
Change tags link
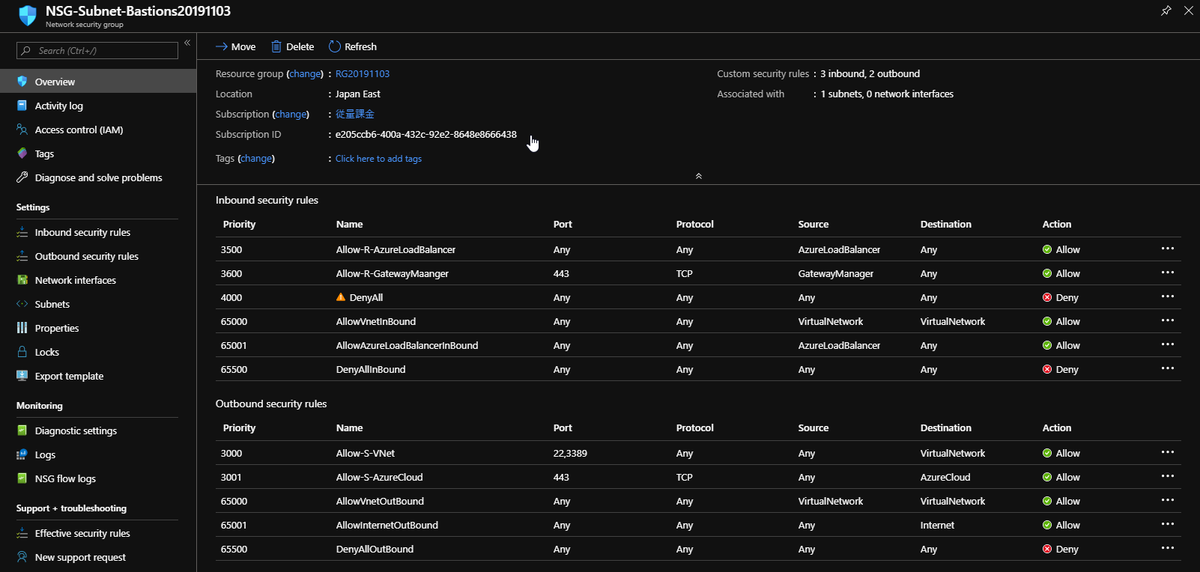[x=256, y=158]
